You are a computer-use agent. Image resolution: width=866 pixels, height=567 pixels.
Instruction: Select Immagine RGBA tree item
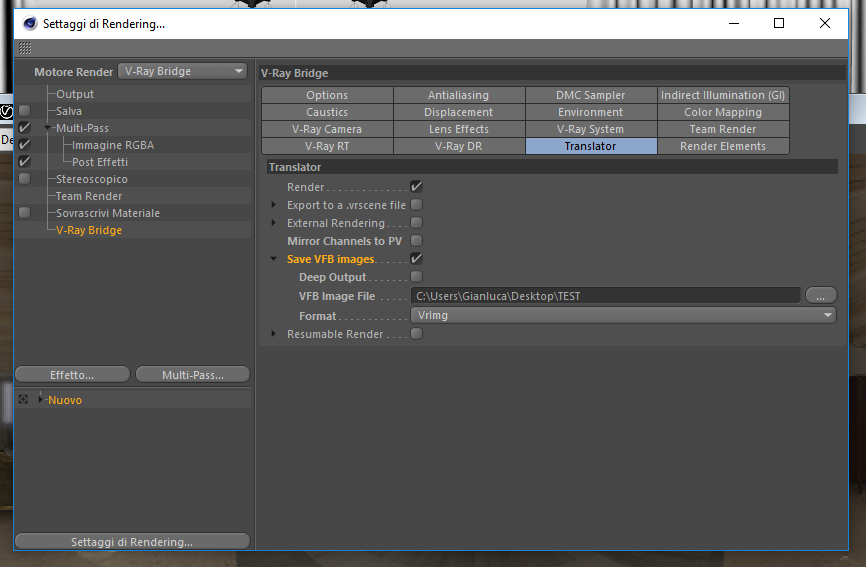[113, 145]
